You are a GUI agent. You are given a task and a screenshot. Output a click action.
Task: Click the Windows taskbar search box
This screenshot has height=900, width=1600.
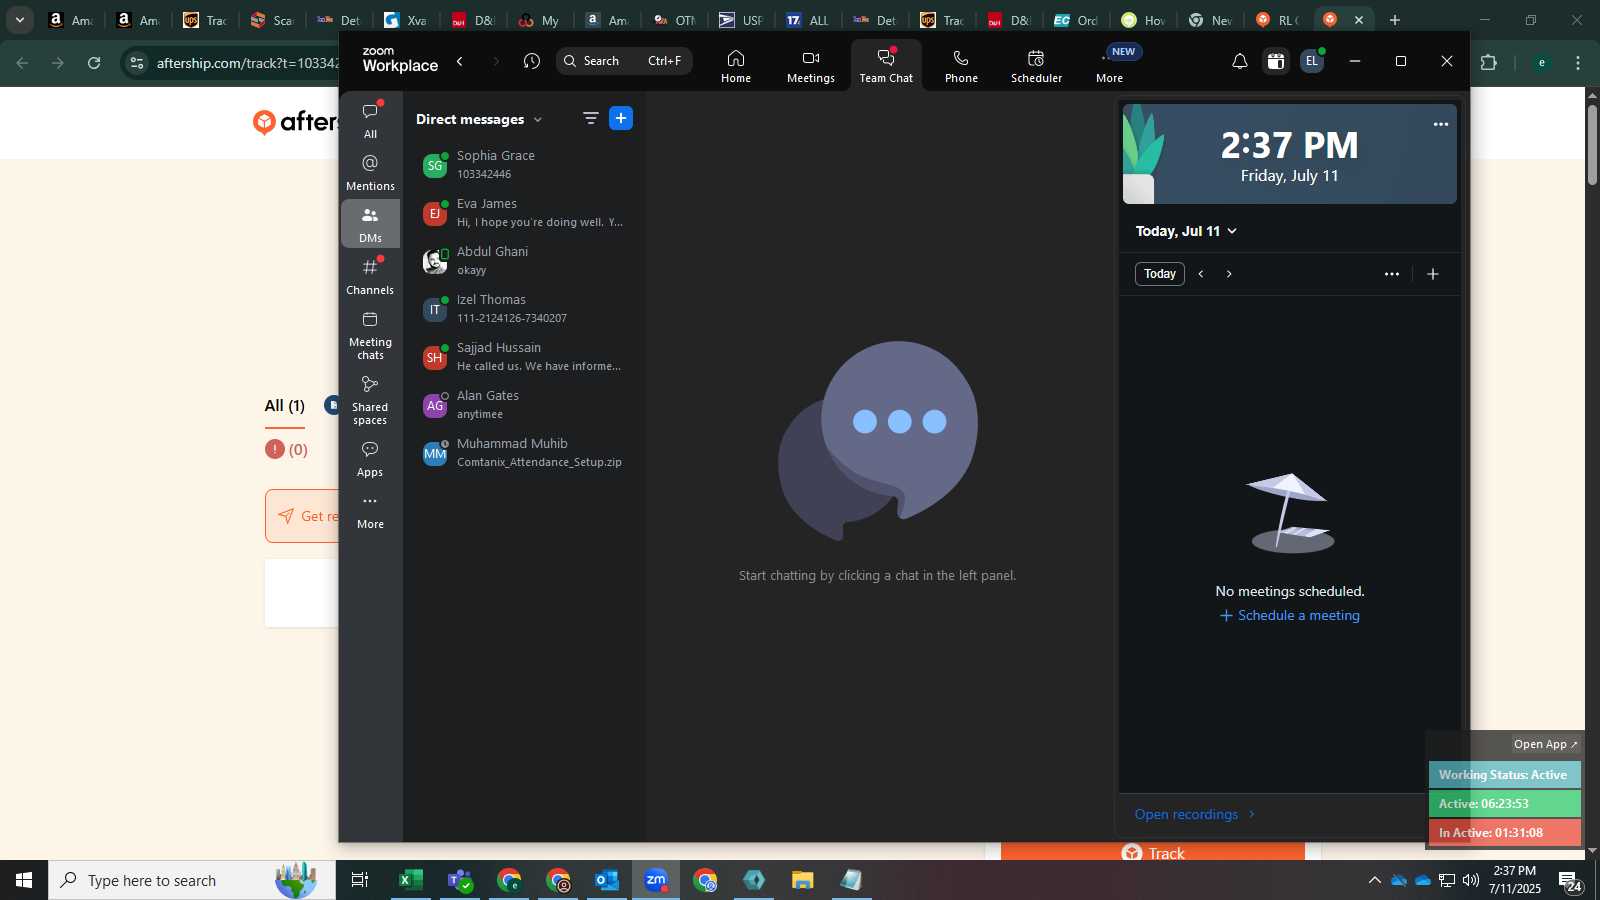click(x=192, y=880)
